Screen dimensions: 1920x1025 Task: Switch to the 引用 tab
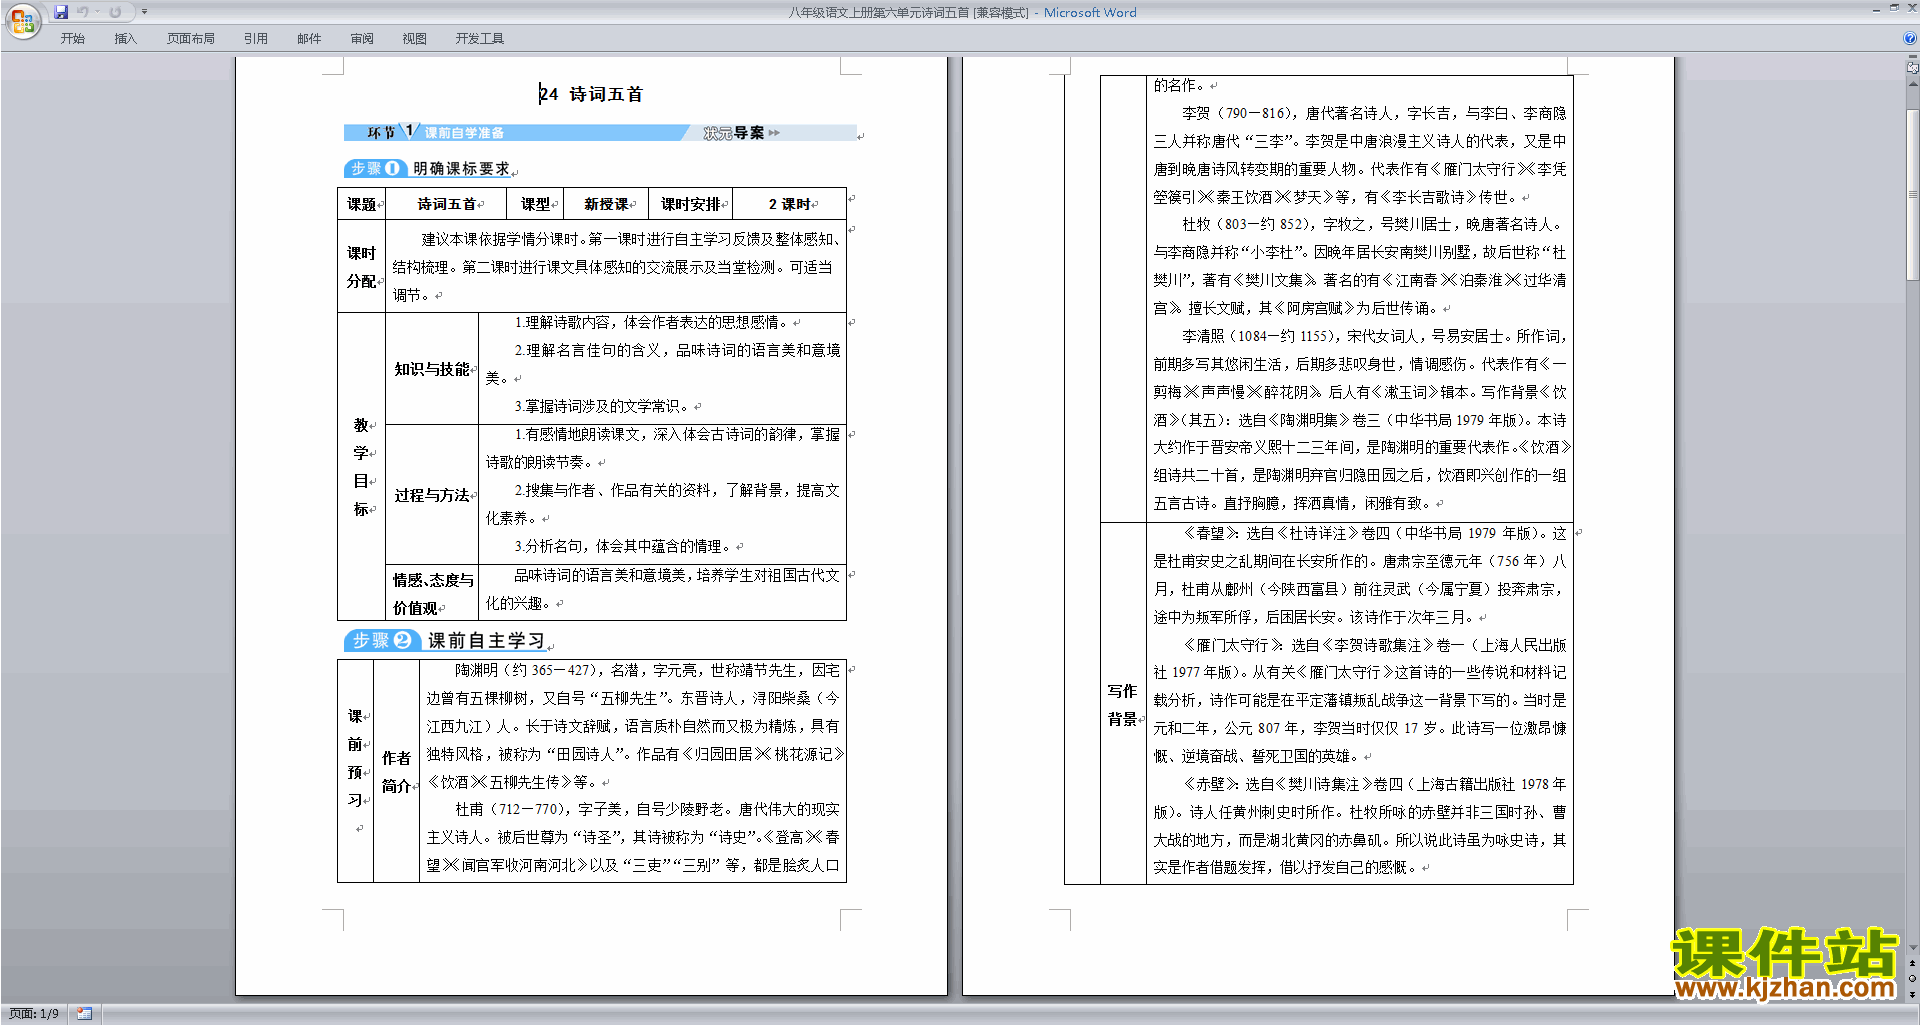[256, 39]
